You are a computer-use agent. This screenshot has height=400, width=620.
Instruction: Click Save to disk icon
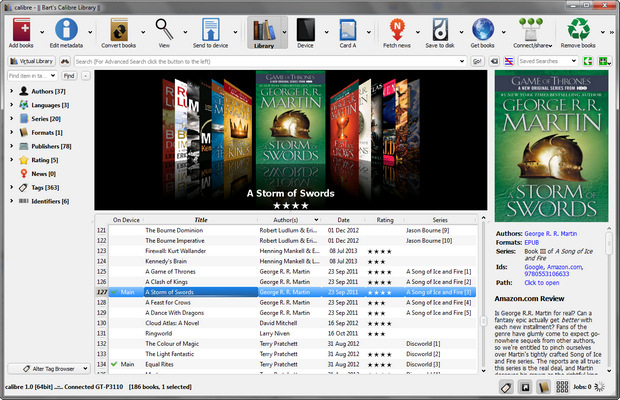440,30
